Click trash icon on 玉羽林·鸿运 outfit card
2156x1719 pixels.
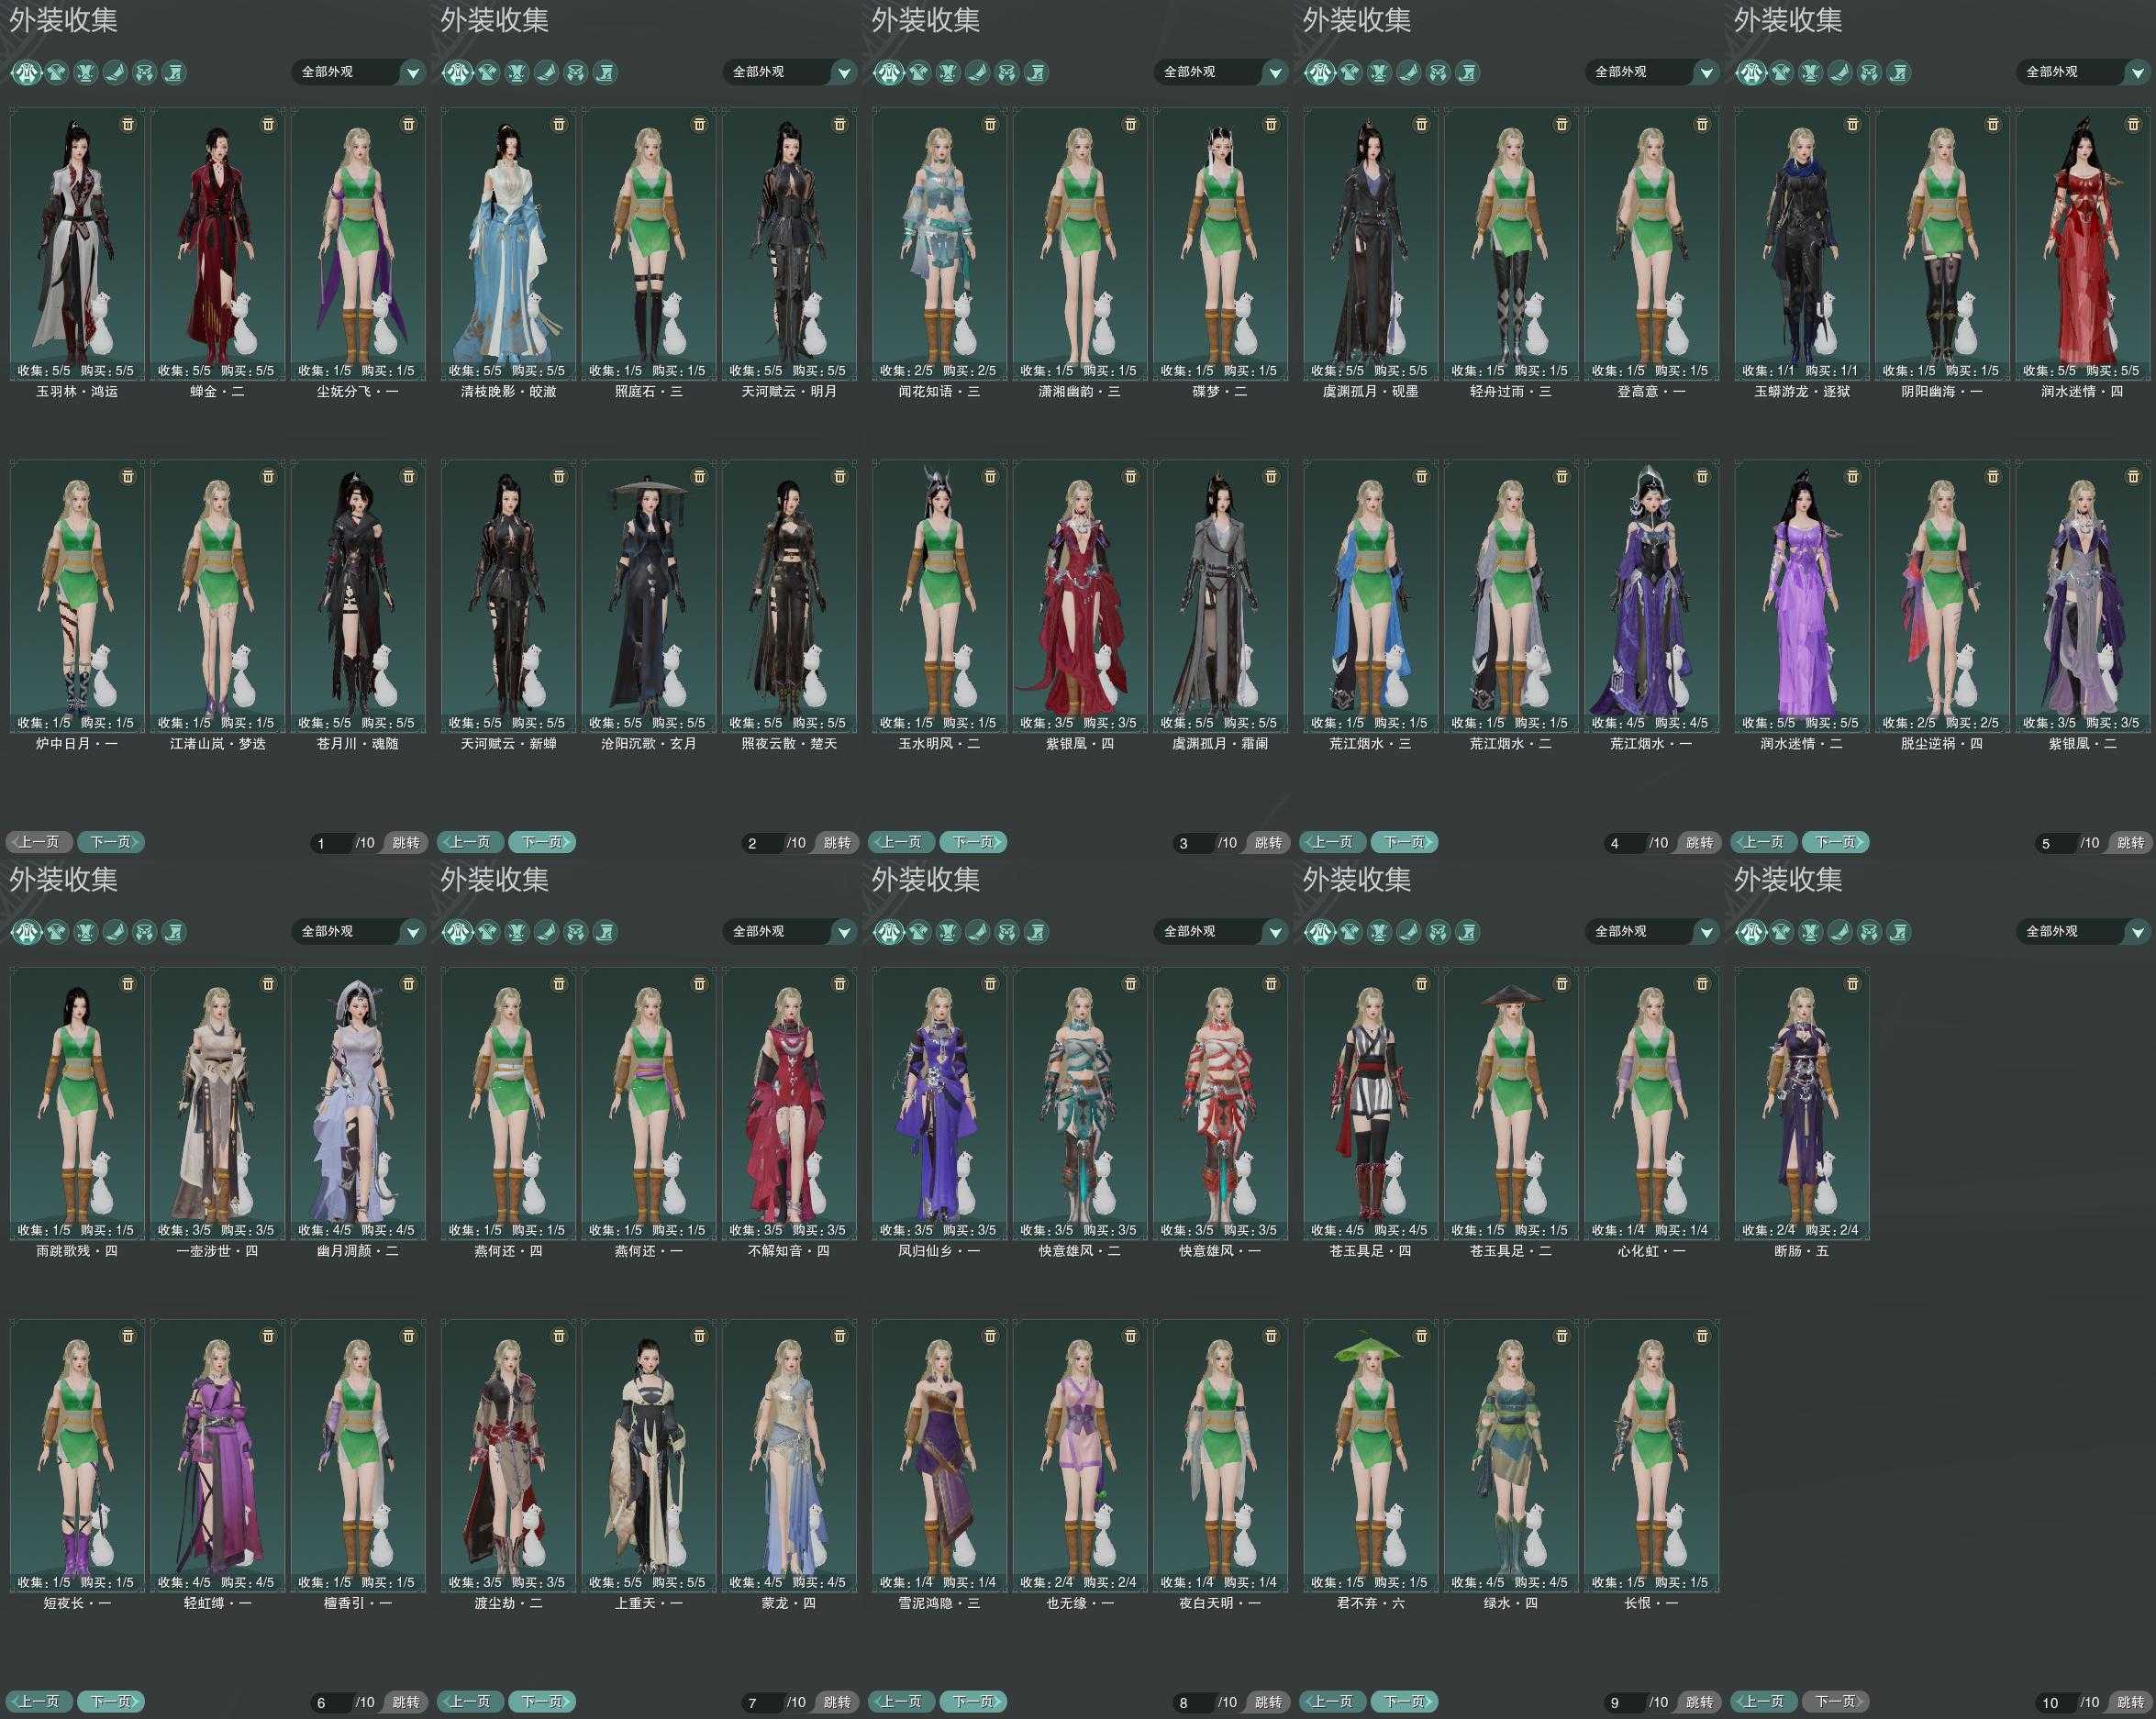128,124
